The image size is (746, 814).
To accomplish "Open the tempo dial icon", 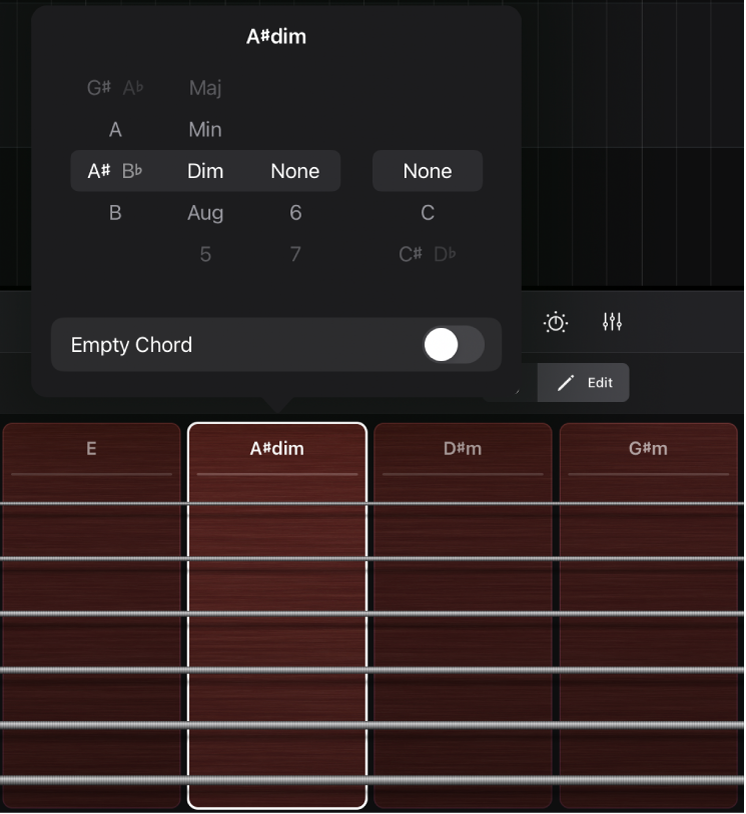I will (556, 322).
